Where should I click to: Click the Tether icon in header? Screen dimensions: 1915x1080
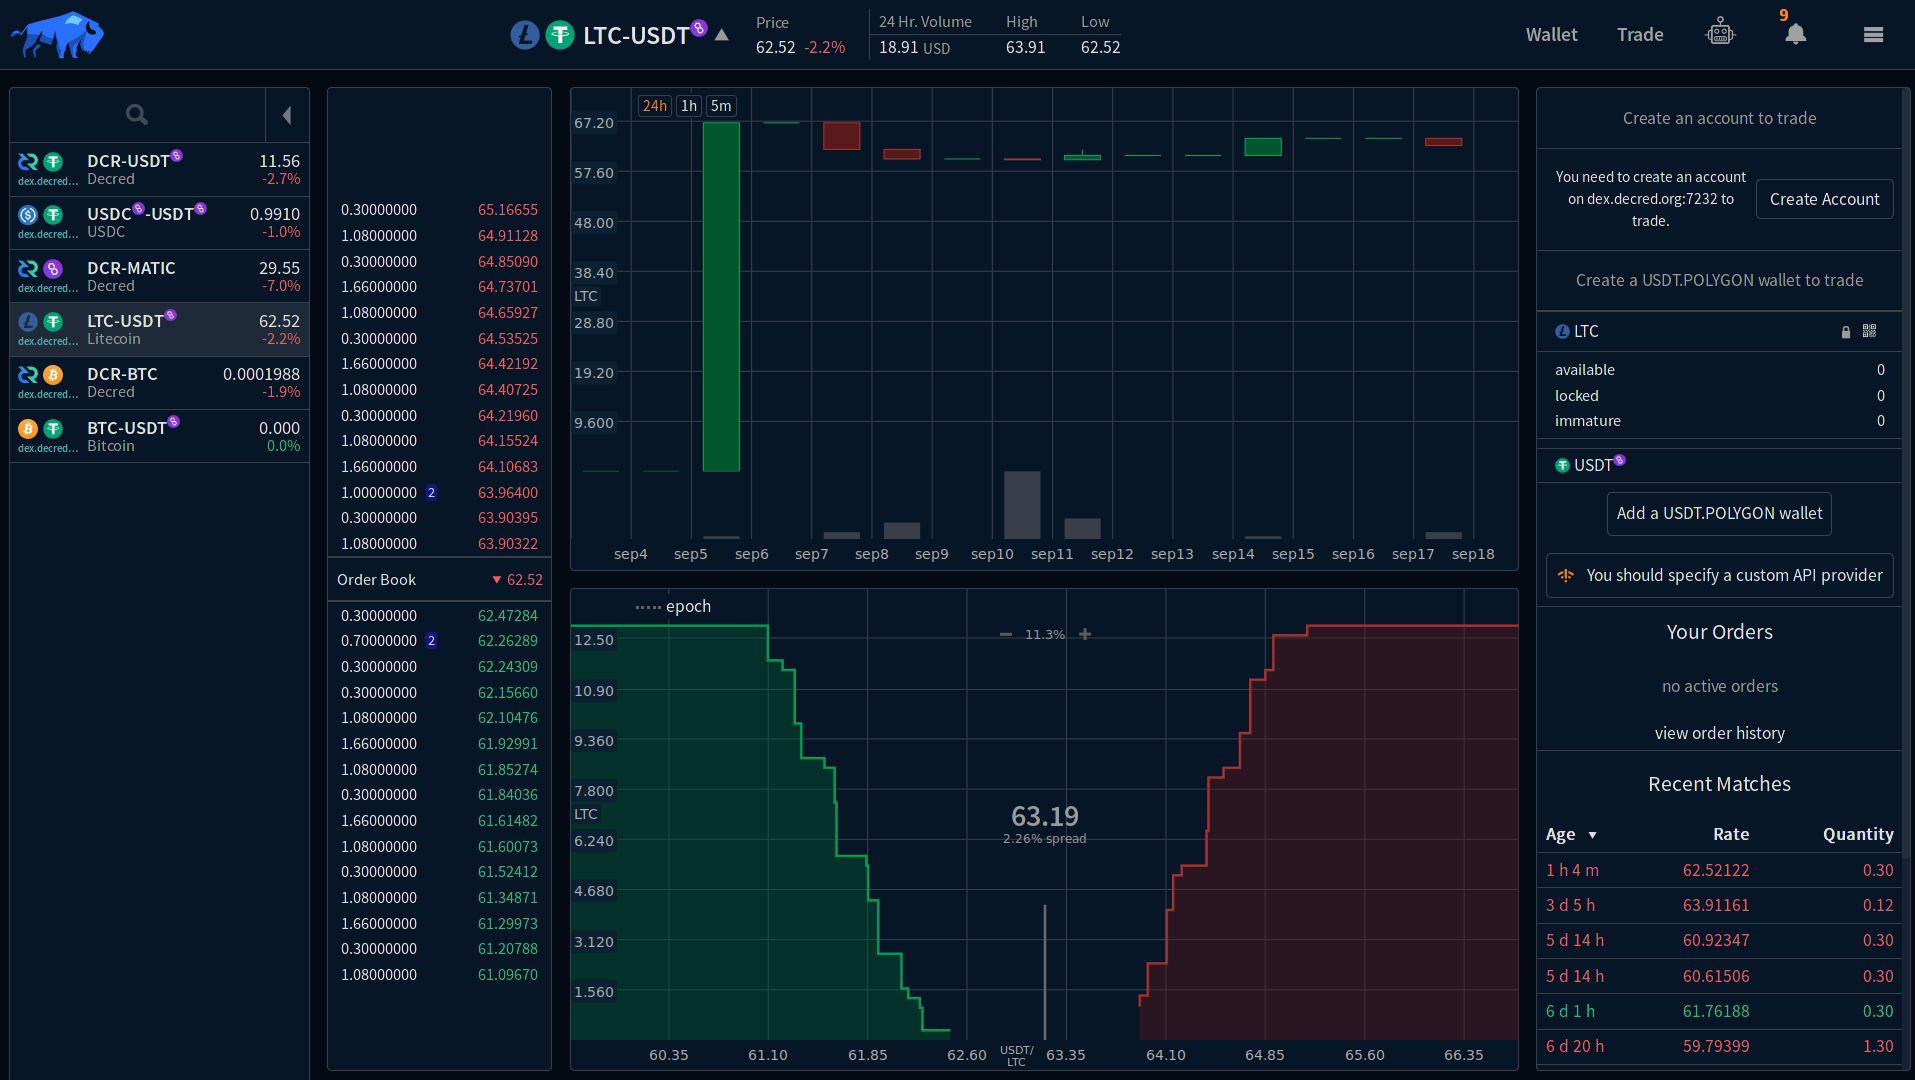[x=560, y=35]
